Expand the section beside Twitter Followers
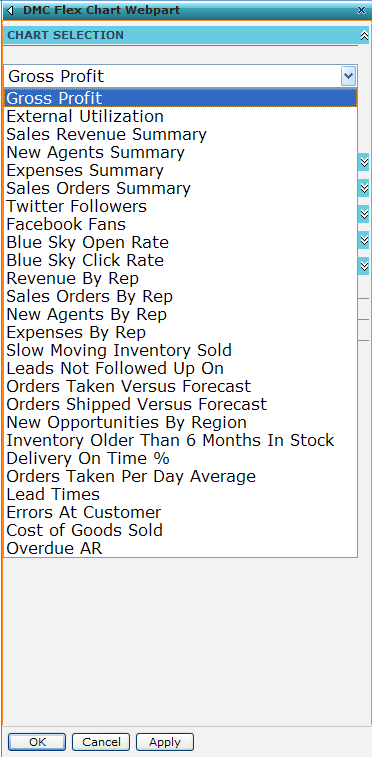The height and width of the screenshot is (757, 372). [x=364, y=214]
